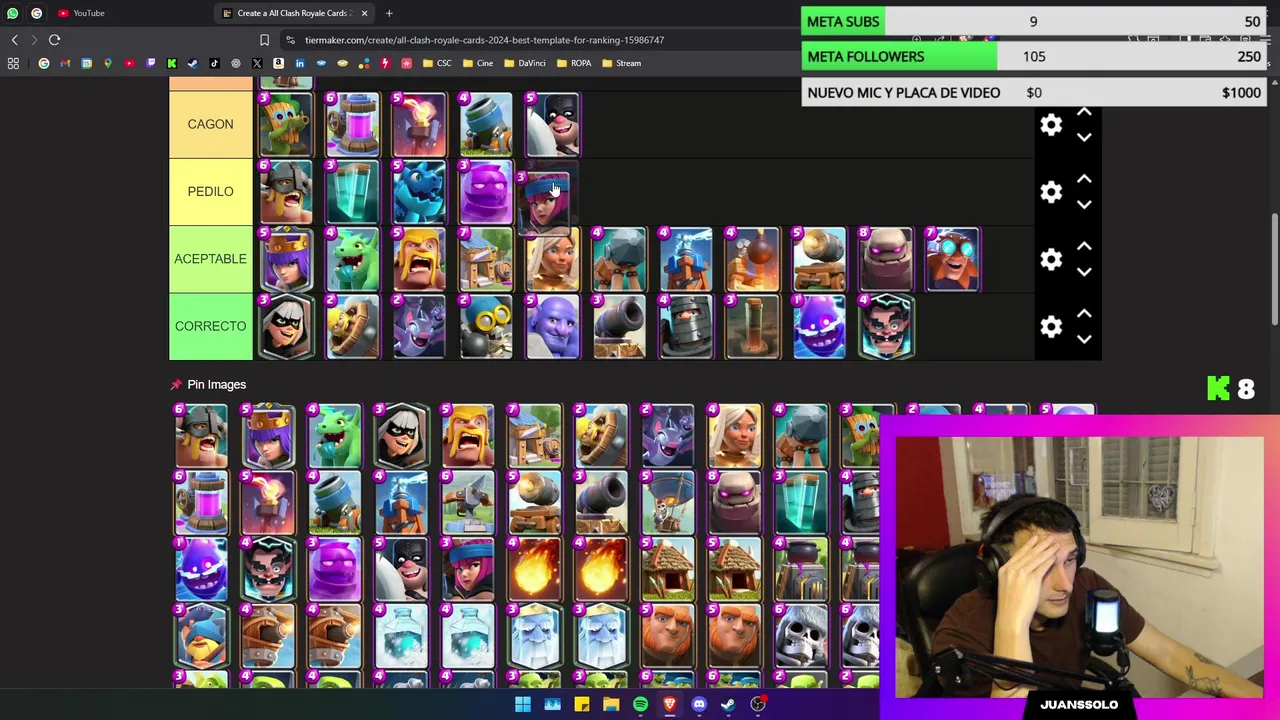This screenshot has width=1280, height=720.
Task: Open settings gear for CORRECTO tier row
Action: pos(1051,326)
